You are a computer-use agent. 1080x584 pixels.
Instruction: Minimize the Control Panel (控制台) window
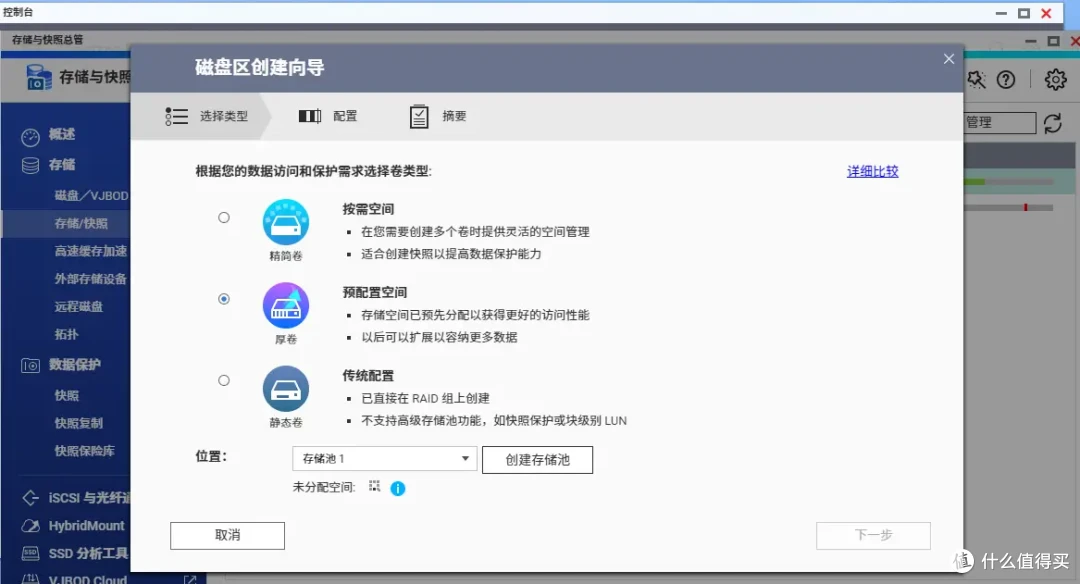1001,13
